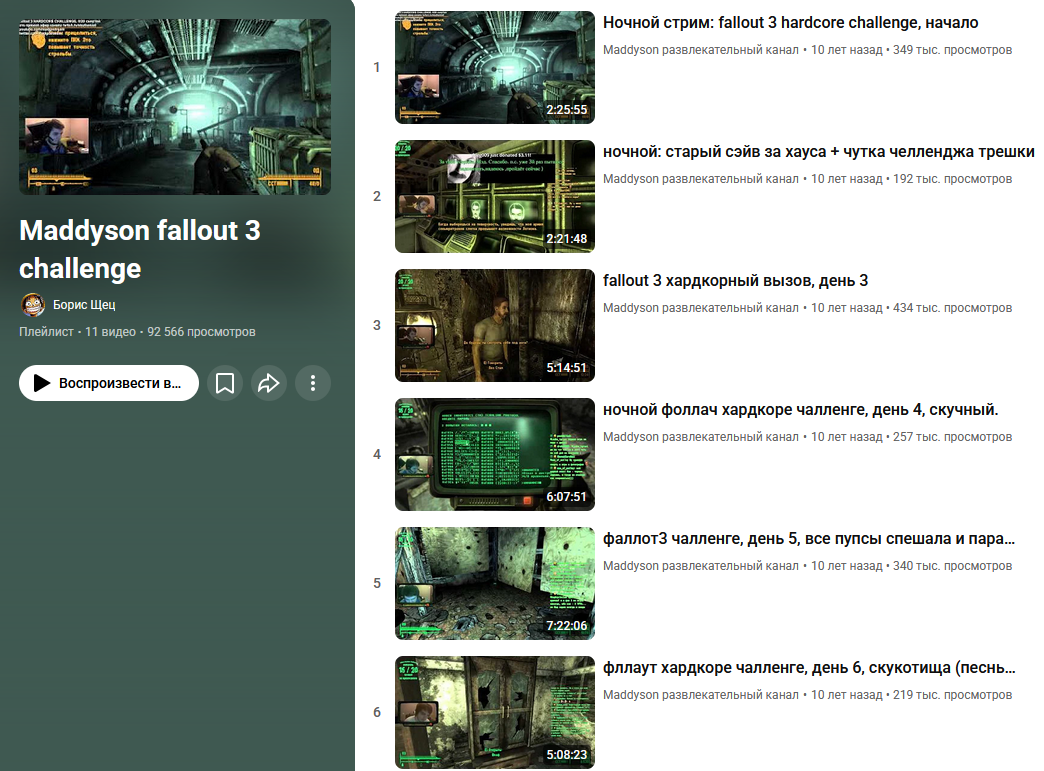Viewport: 1044px width, 771px height.
Task: Open video thumbnail with duration 2:25:55
Action: tap(495, 67)
